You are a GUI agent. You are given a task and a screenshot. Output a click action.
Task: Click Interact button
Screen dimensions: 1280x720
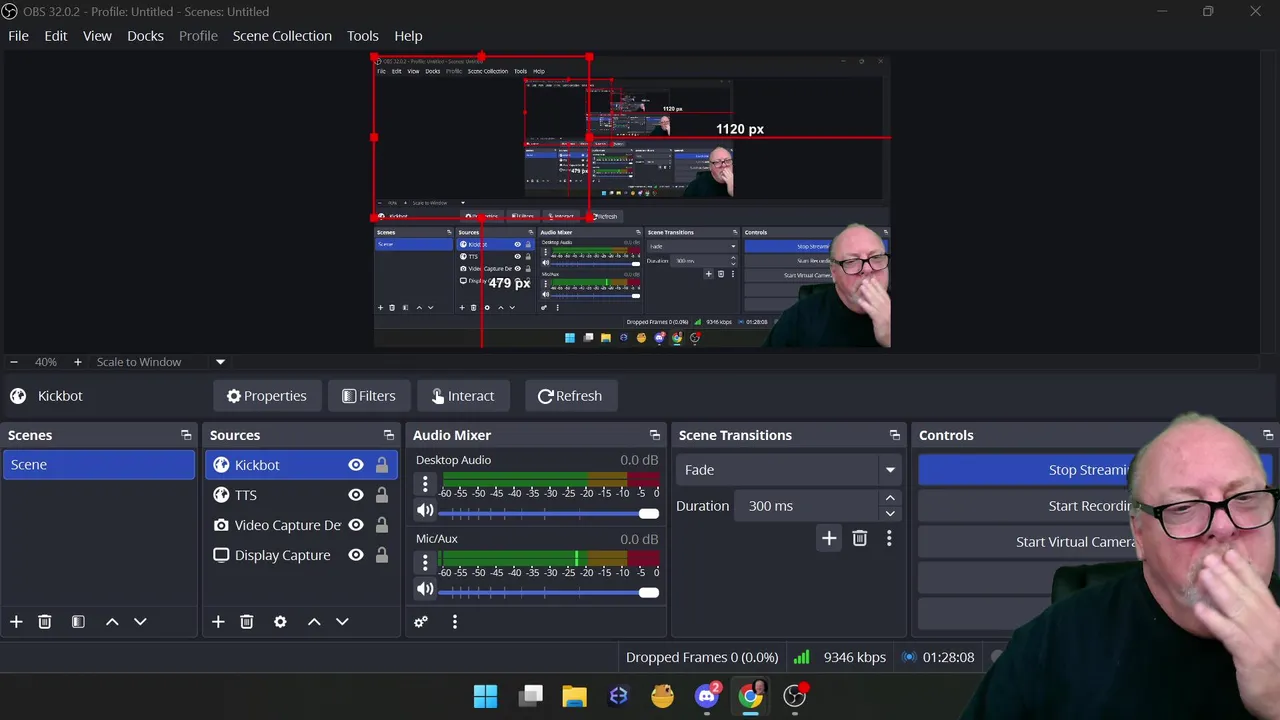click(463, 396)
